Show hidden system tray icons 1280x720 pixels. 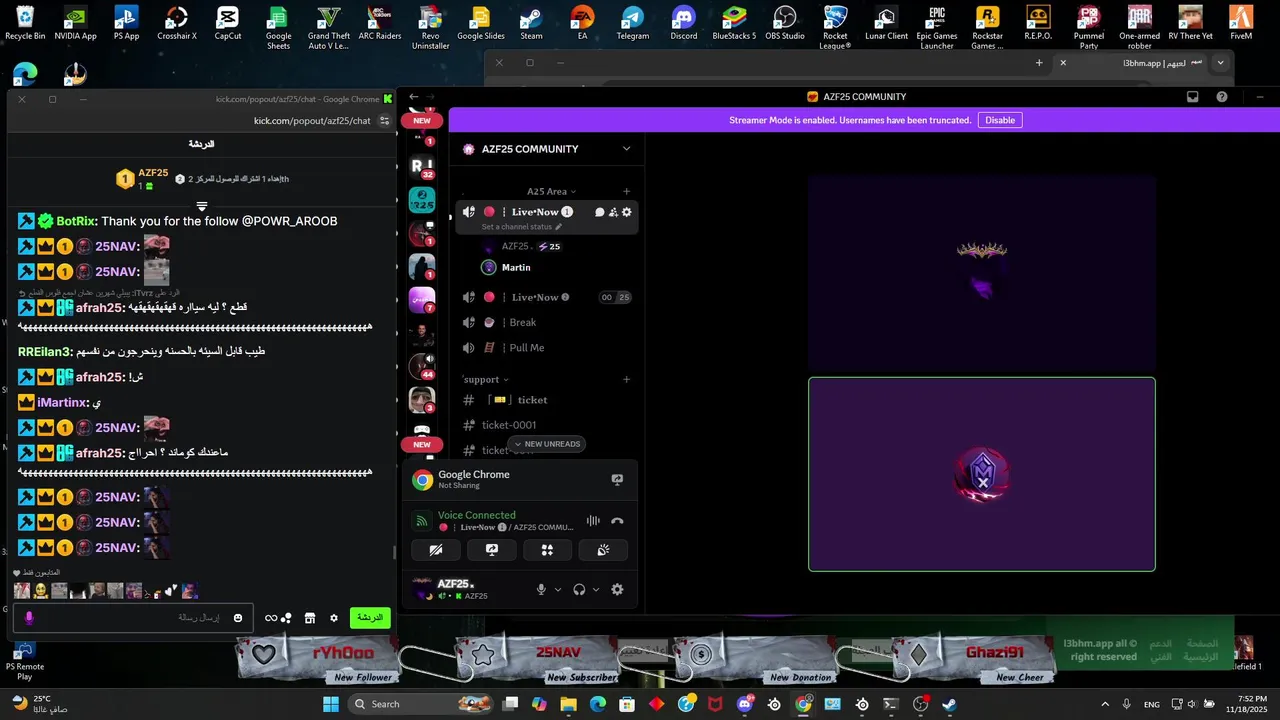(1105, 704)
